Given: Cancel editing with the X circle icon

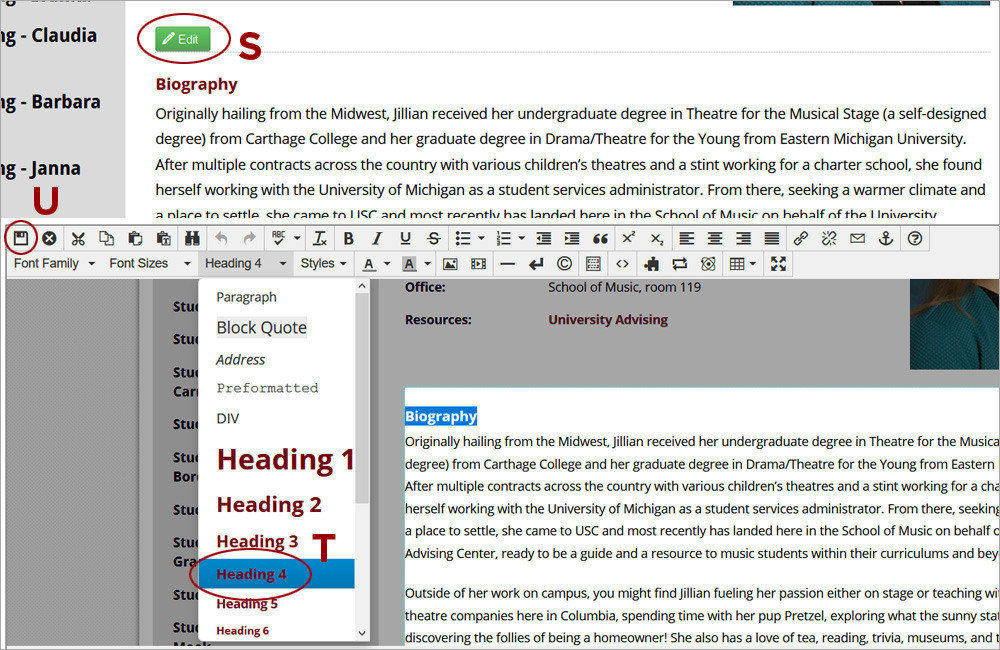Looking at the screenshot, I should [x=49, y=239].
